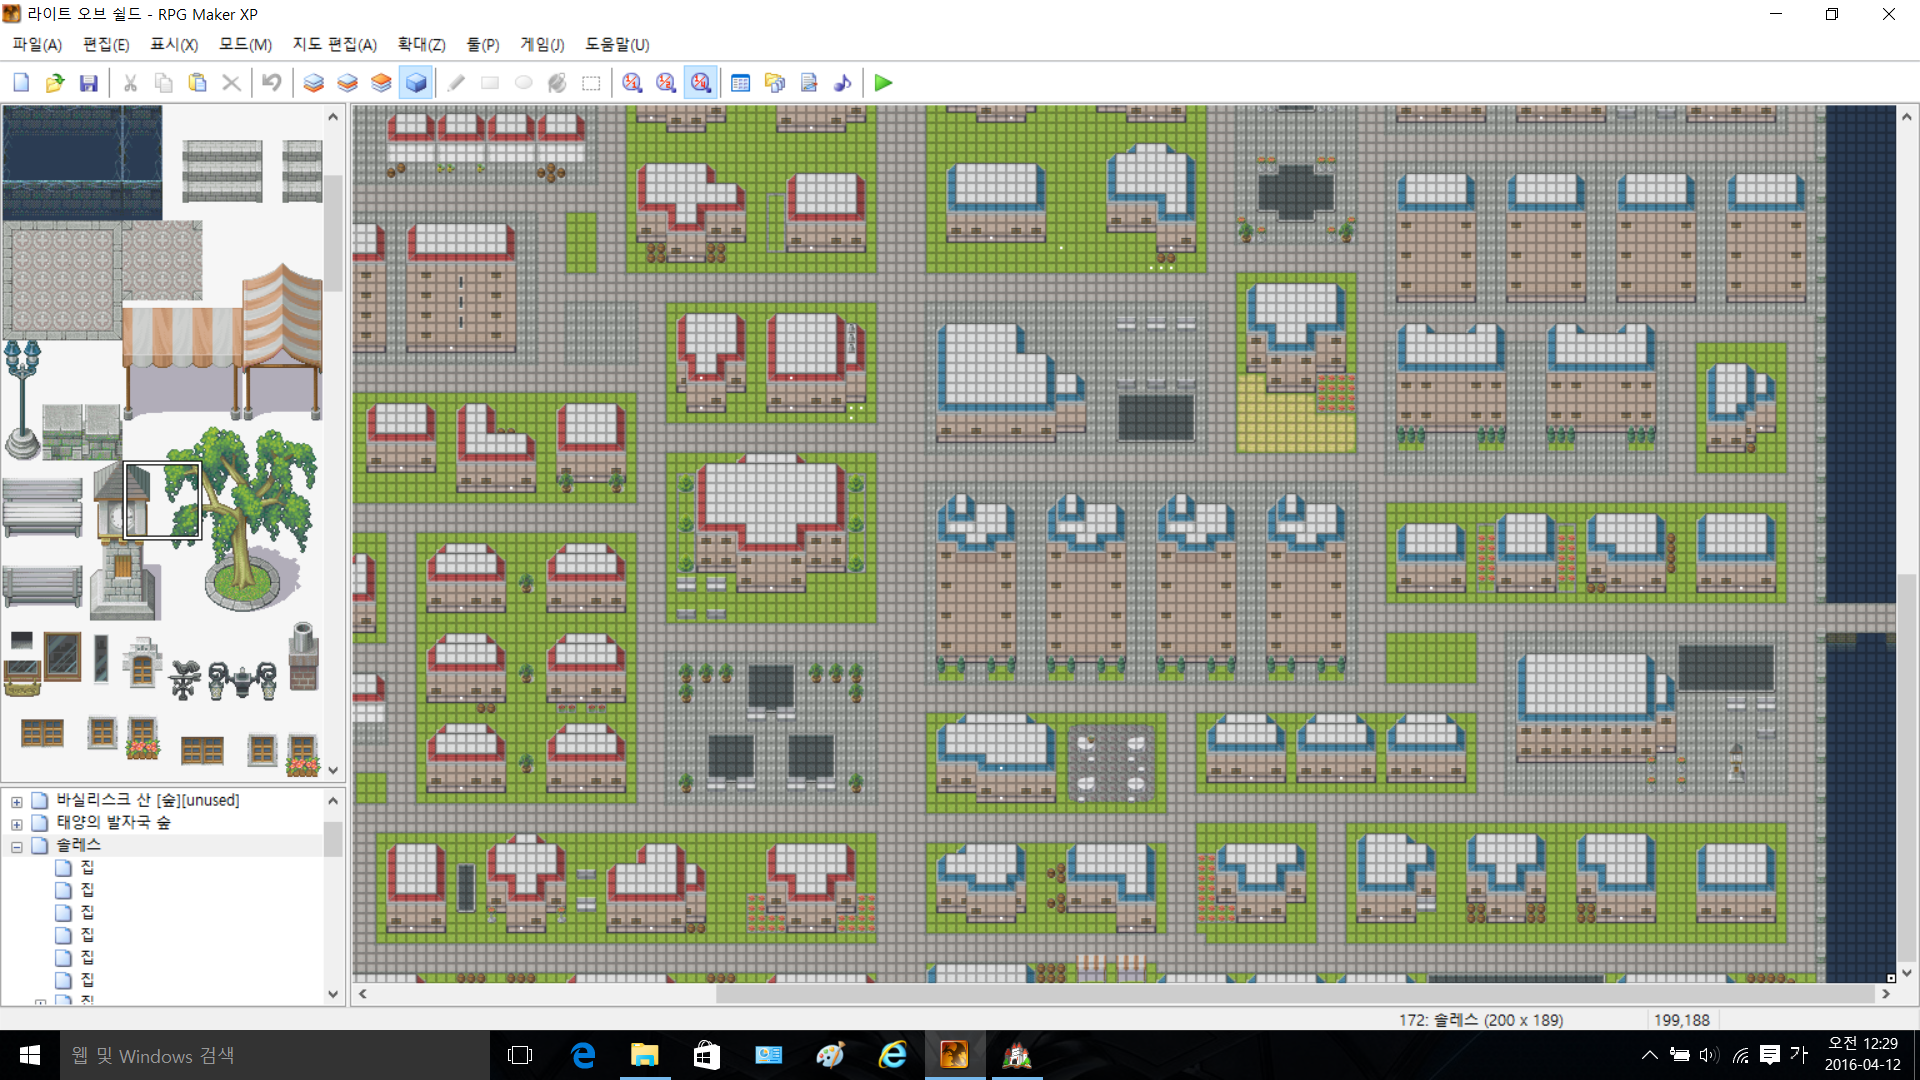The image size is (1920, 1080).
Task: Open the 모드(M) menu
Action: [245, 45]
